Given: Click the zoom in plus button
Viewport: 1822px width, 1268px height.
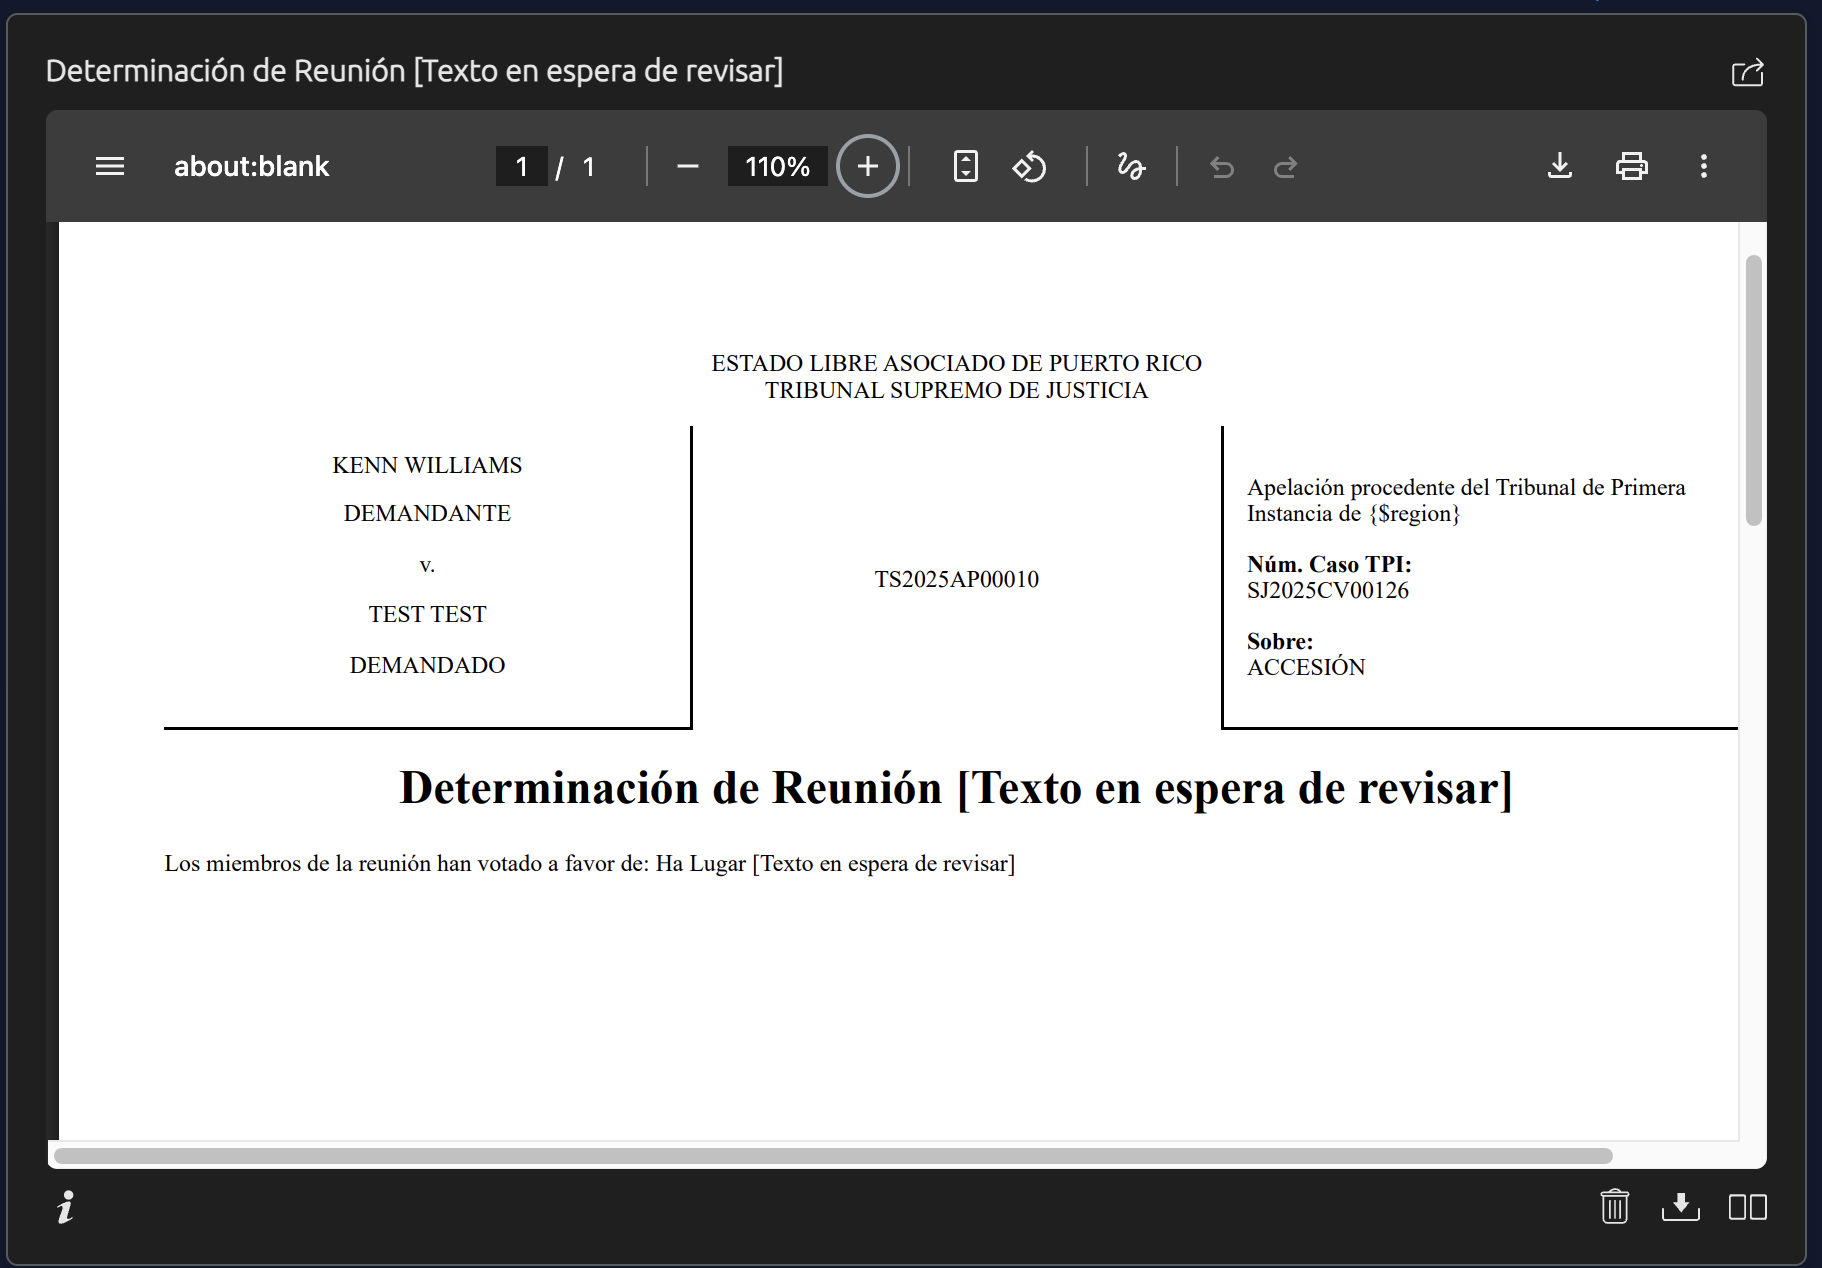Looking at the screenshot, I should pyautogui.click(x=867, y=166).
